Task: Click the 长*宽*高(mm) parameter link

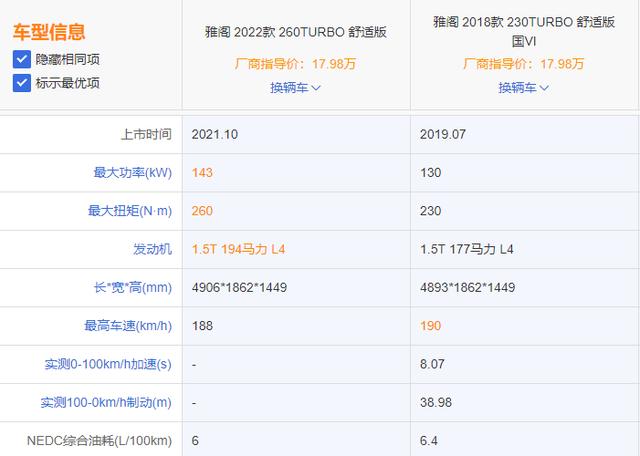Action: point(133,287)
